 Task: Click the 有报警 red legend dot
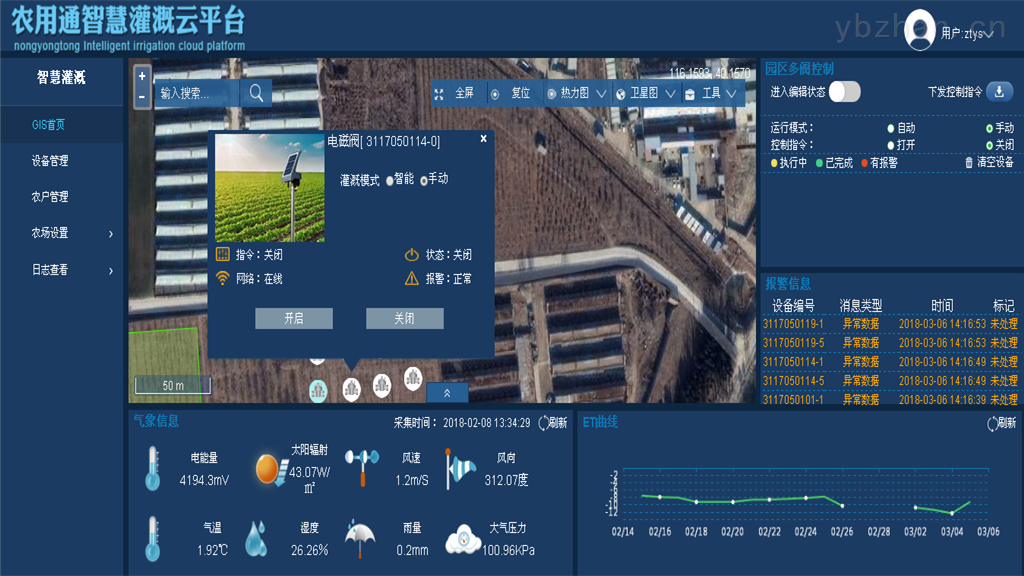(865, 163)
